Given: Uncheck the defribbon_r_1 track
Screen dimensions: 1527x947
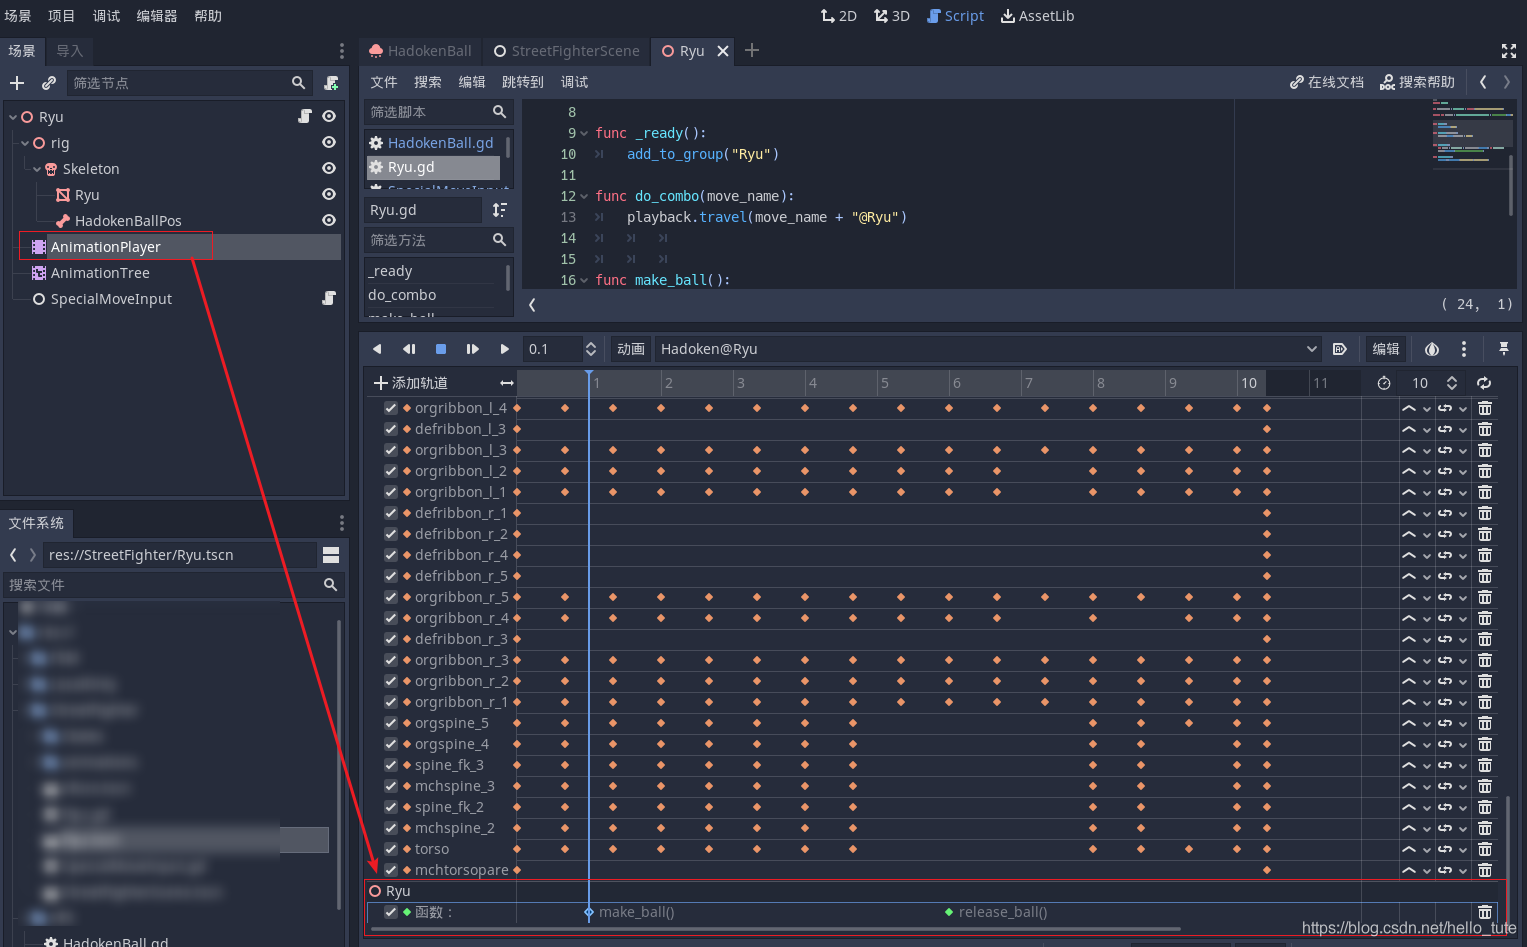Looking at the screenshot, I should tap(391, 513).
